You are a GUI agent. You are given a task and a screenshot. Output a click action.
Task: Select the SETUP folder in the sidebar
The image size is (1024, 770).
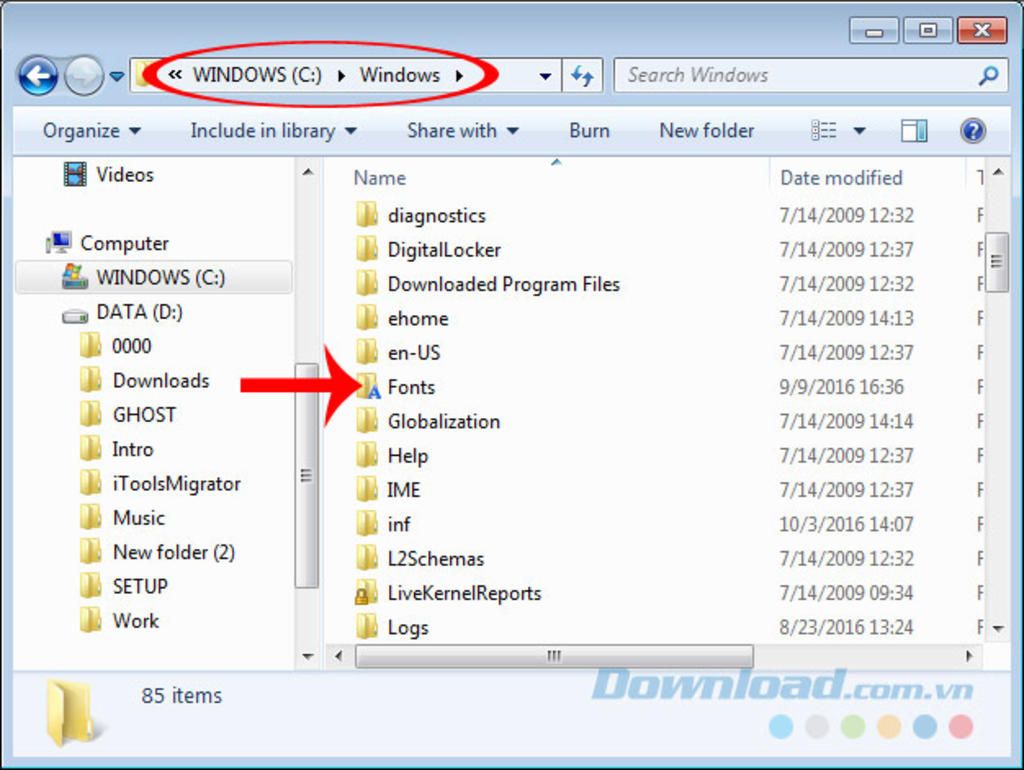click(x=123, y=586)
